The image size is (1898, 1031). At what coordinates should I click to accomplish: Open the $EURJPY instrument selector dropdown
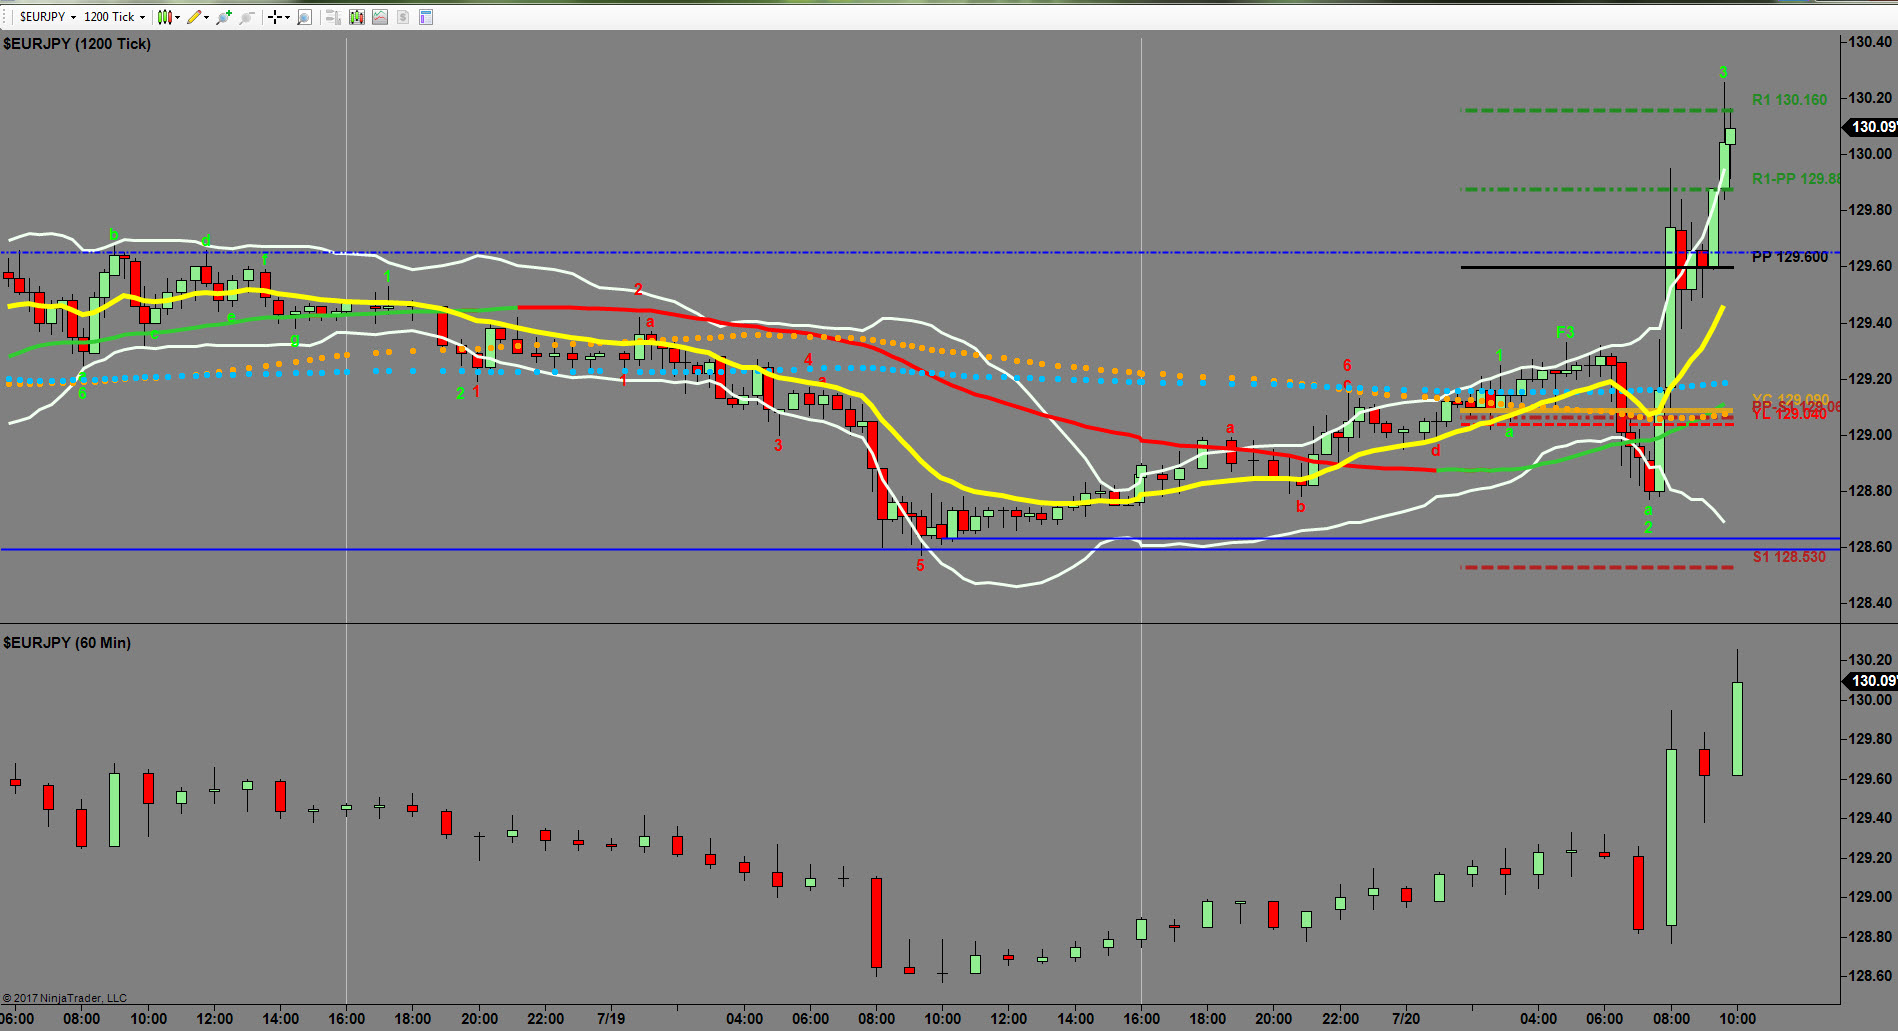tap(47, 17)
